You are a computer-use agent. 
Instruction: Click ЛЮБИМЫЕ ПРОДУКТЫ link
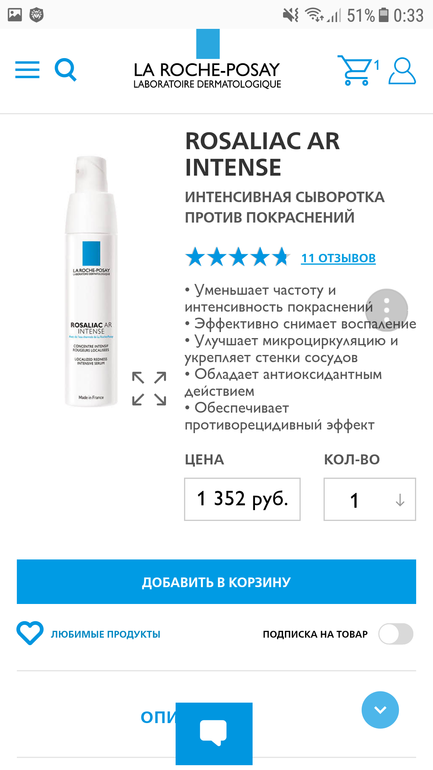[x=106, y=634]
